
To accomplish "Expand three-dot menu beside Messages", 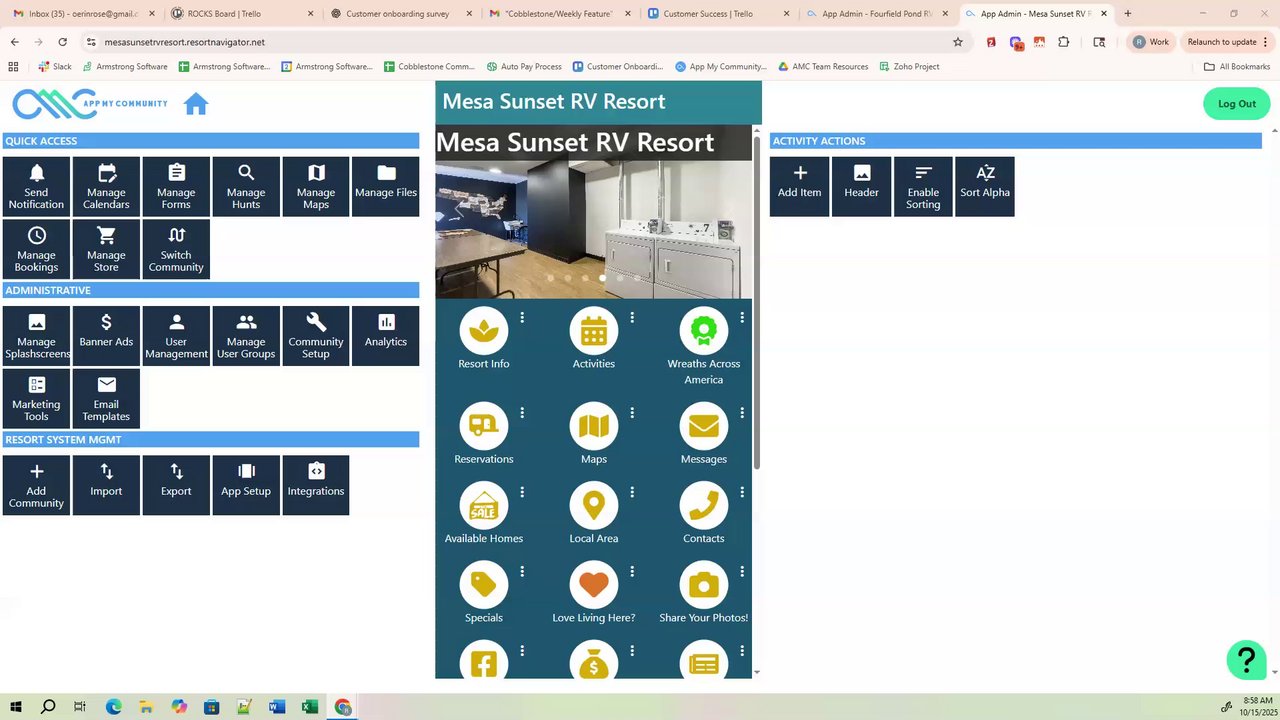I will tap(742, 413).
